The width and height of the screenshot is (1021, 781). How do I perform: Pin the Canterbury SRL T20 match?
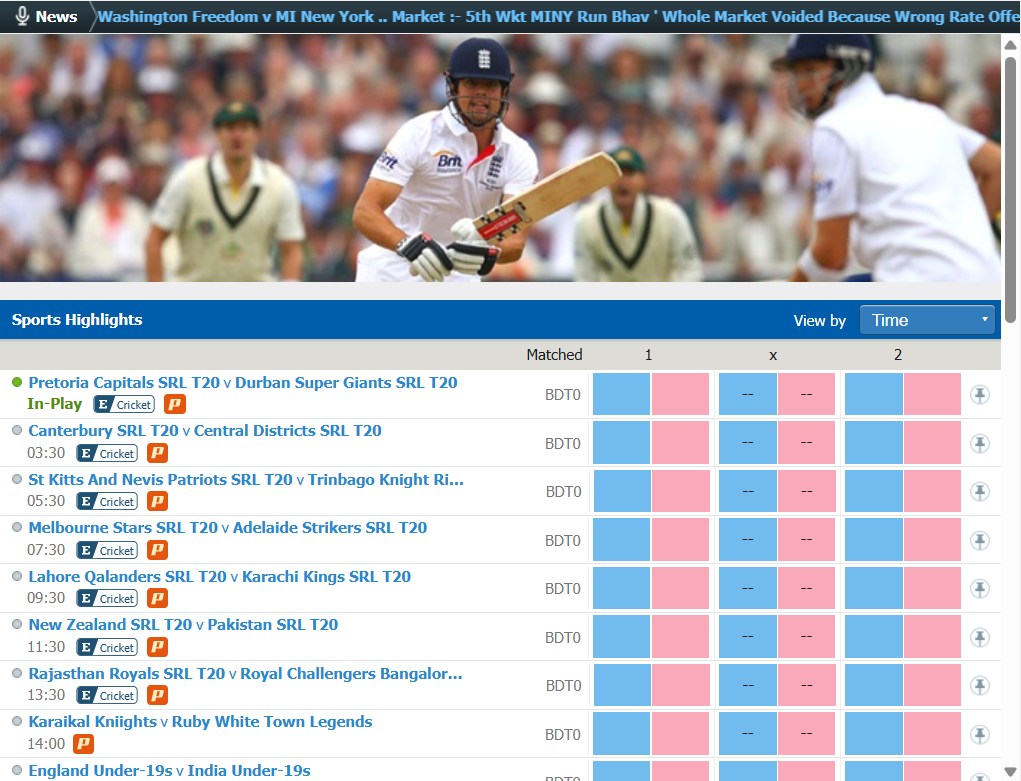pyautogui.click(x=980, y=444)
